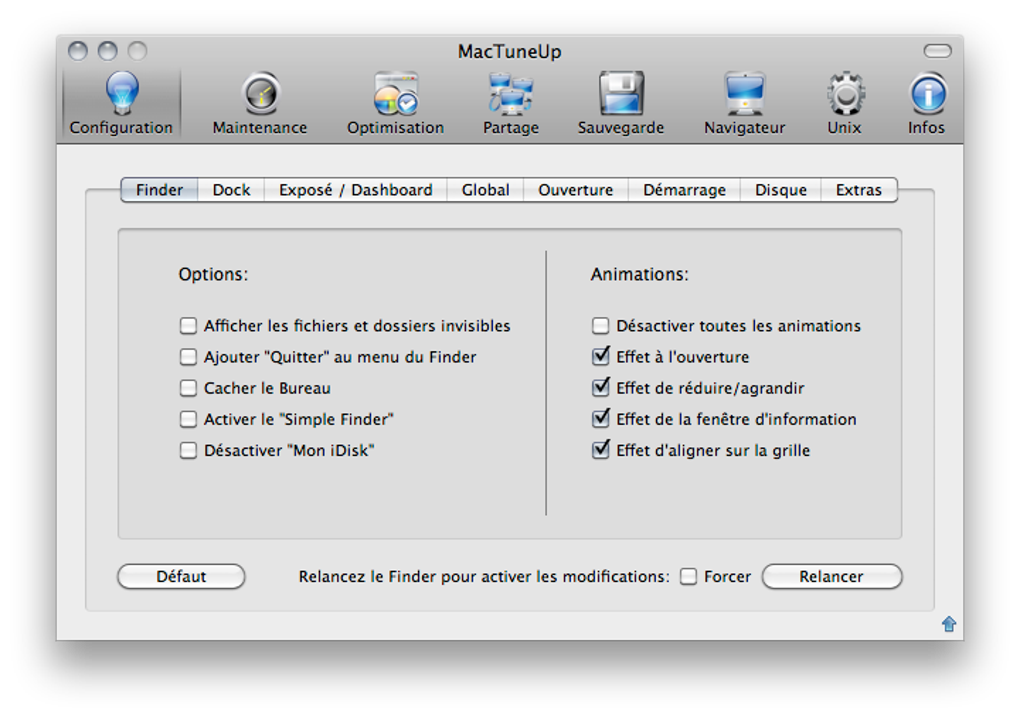This screenshot has height=718, width=1020.
Task: Switch to the Démarrage tab
Action: pos(684,190)
